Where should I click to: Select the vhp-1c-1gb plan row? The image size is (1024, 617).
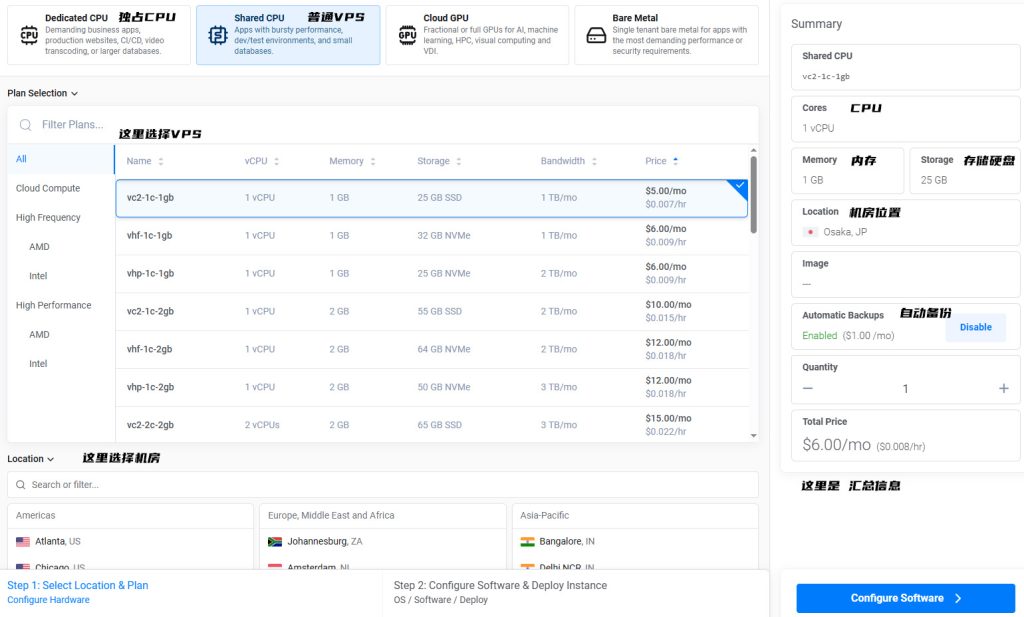[x=432, y=274]
